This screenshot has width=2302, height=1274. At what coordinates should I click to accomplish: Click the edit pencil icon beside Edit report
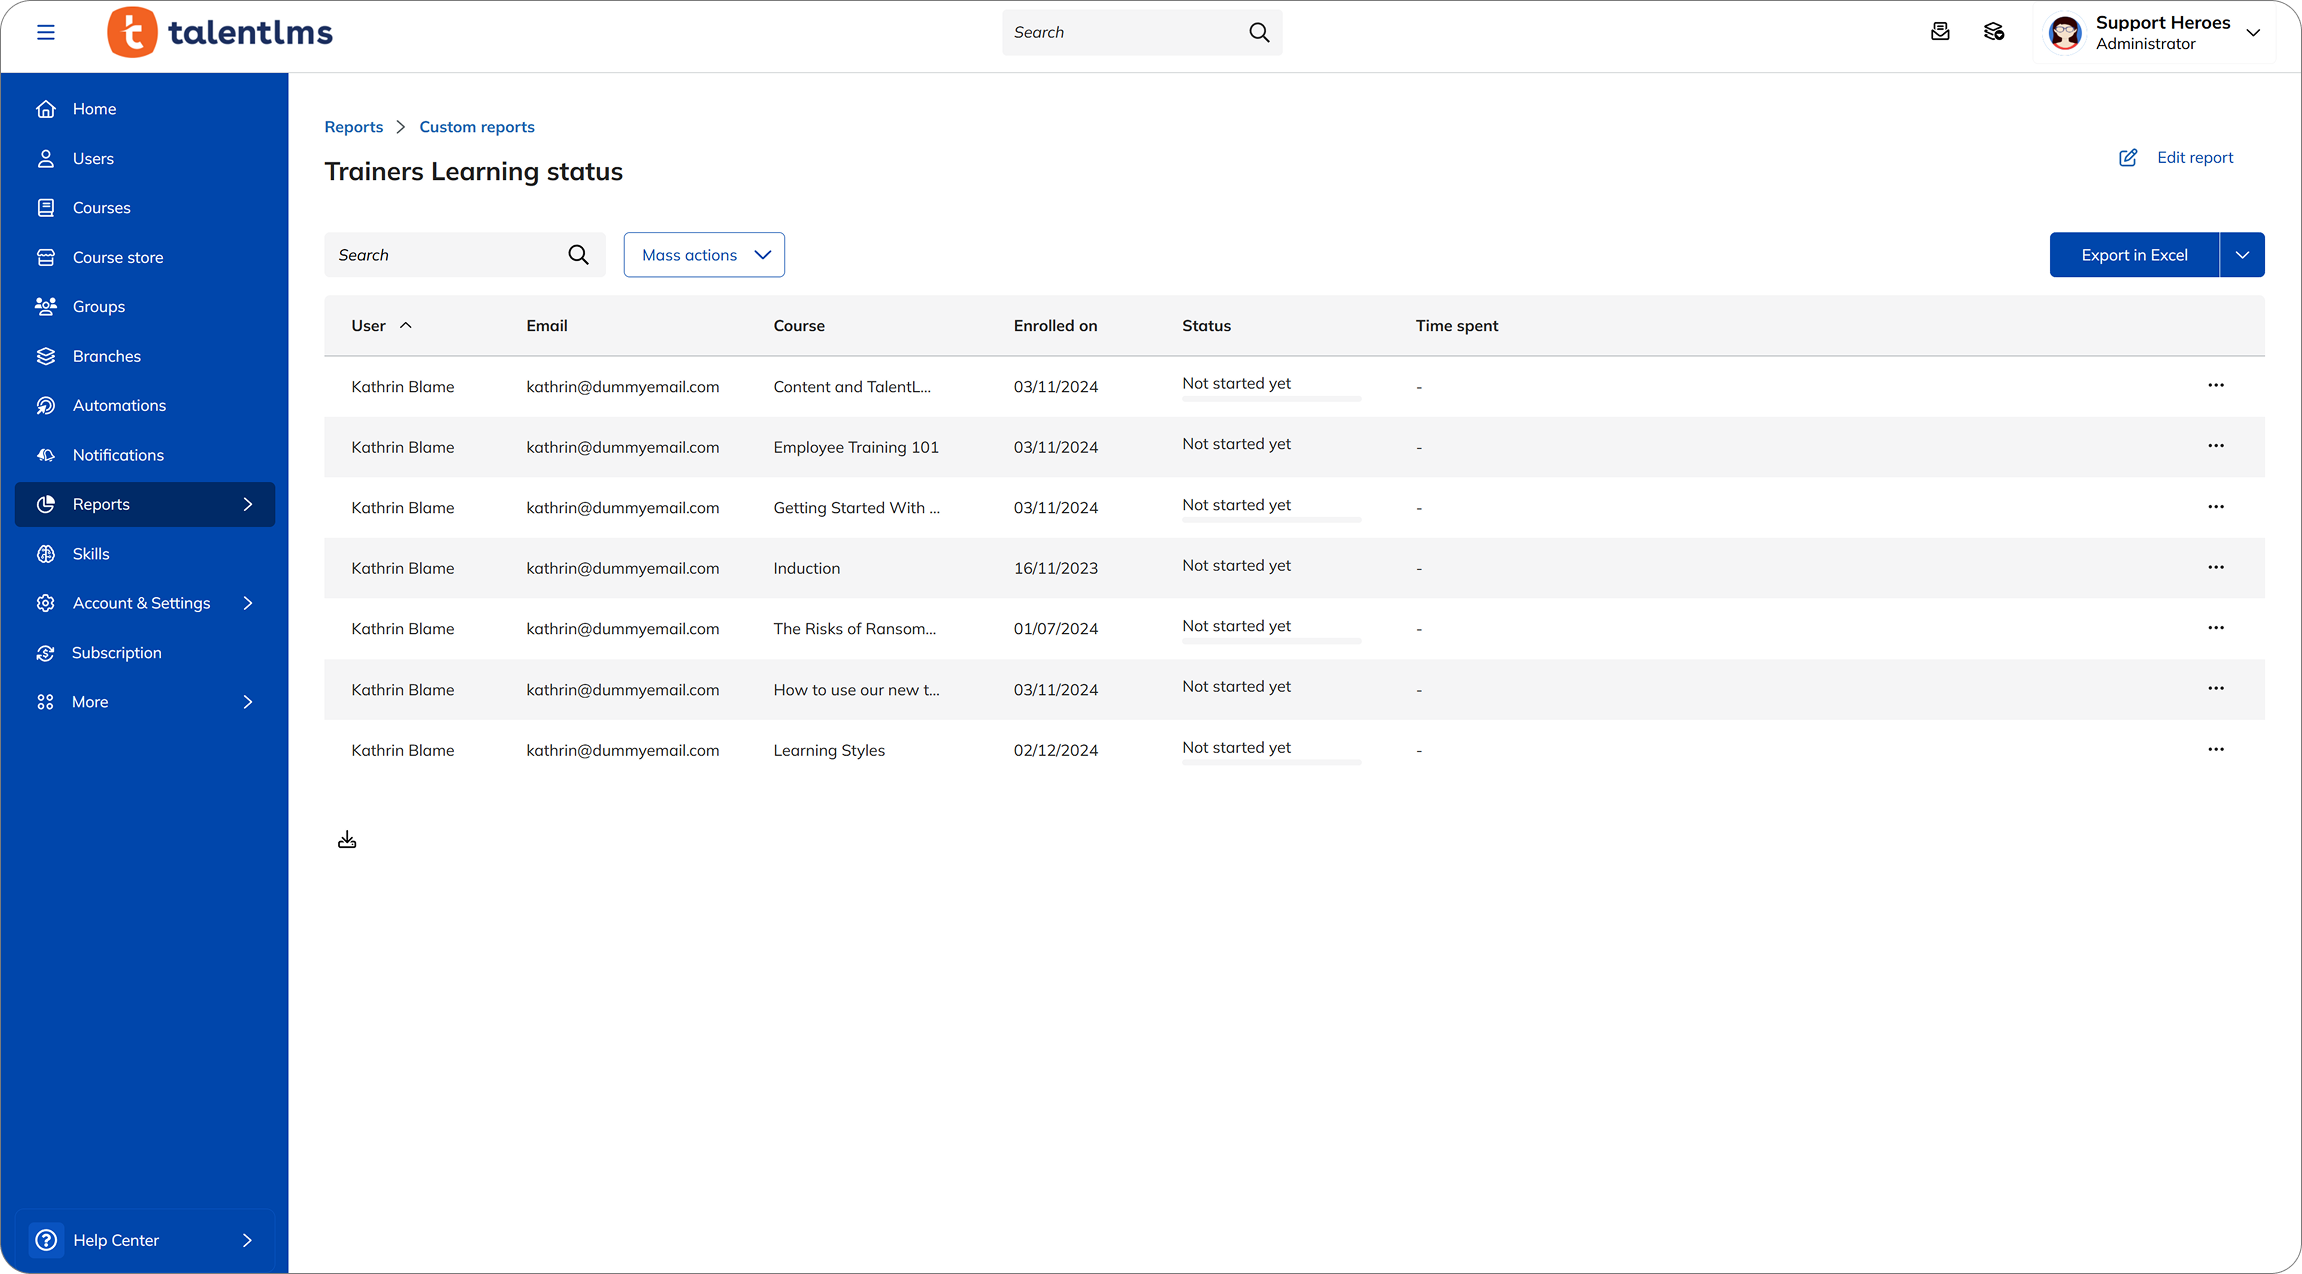coord(2127,157)
